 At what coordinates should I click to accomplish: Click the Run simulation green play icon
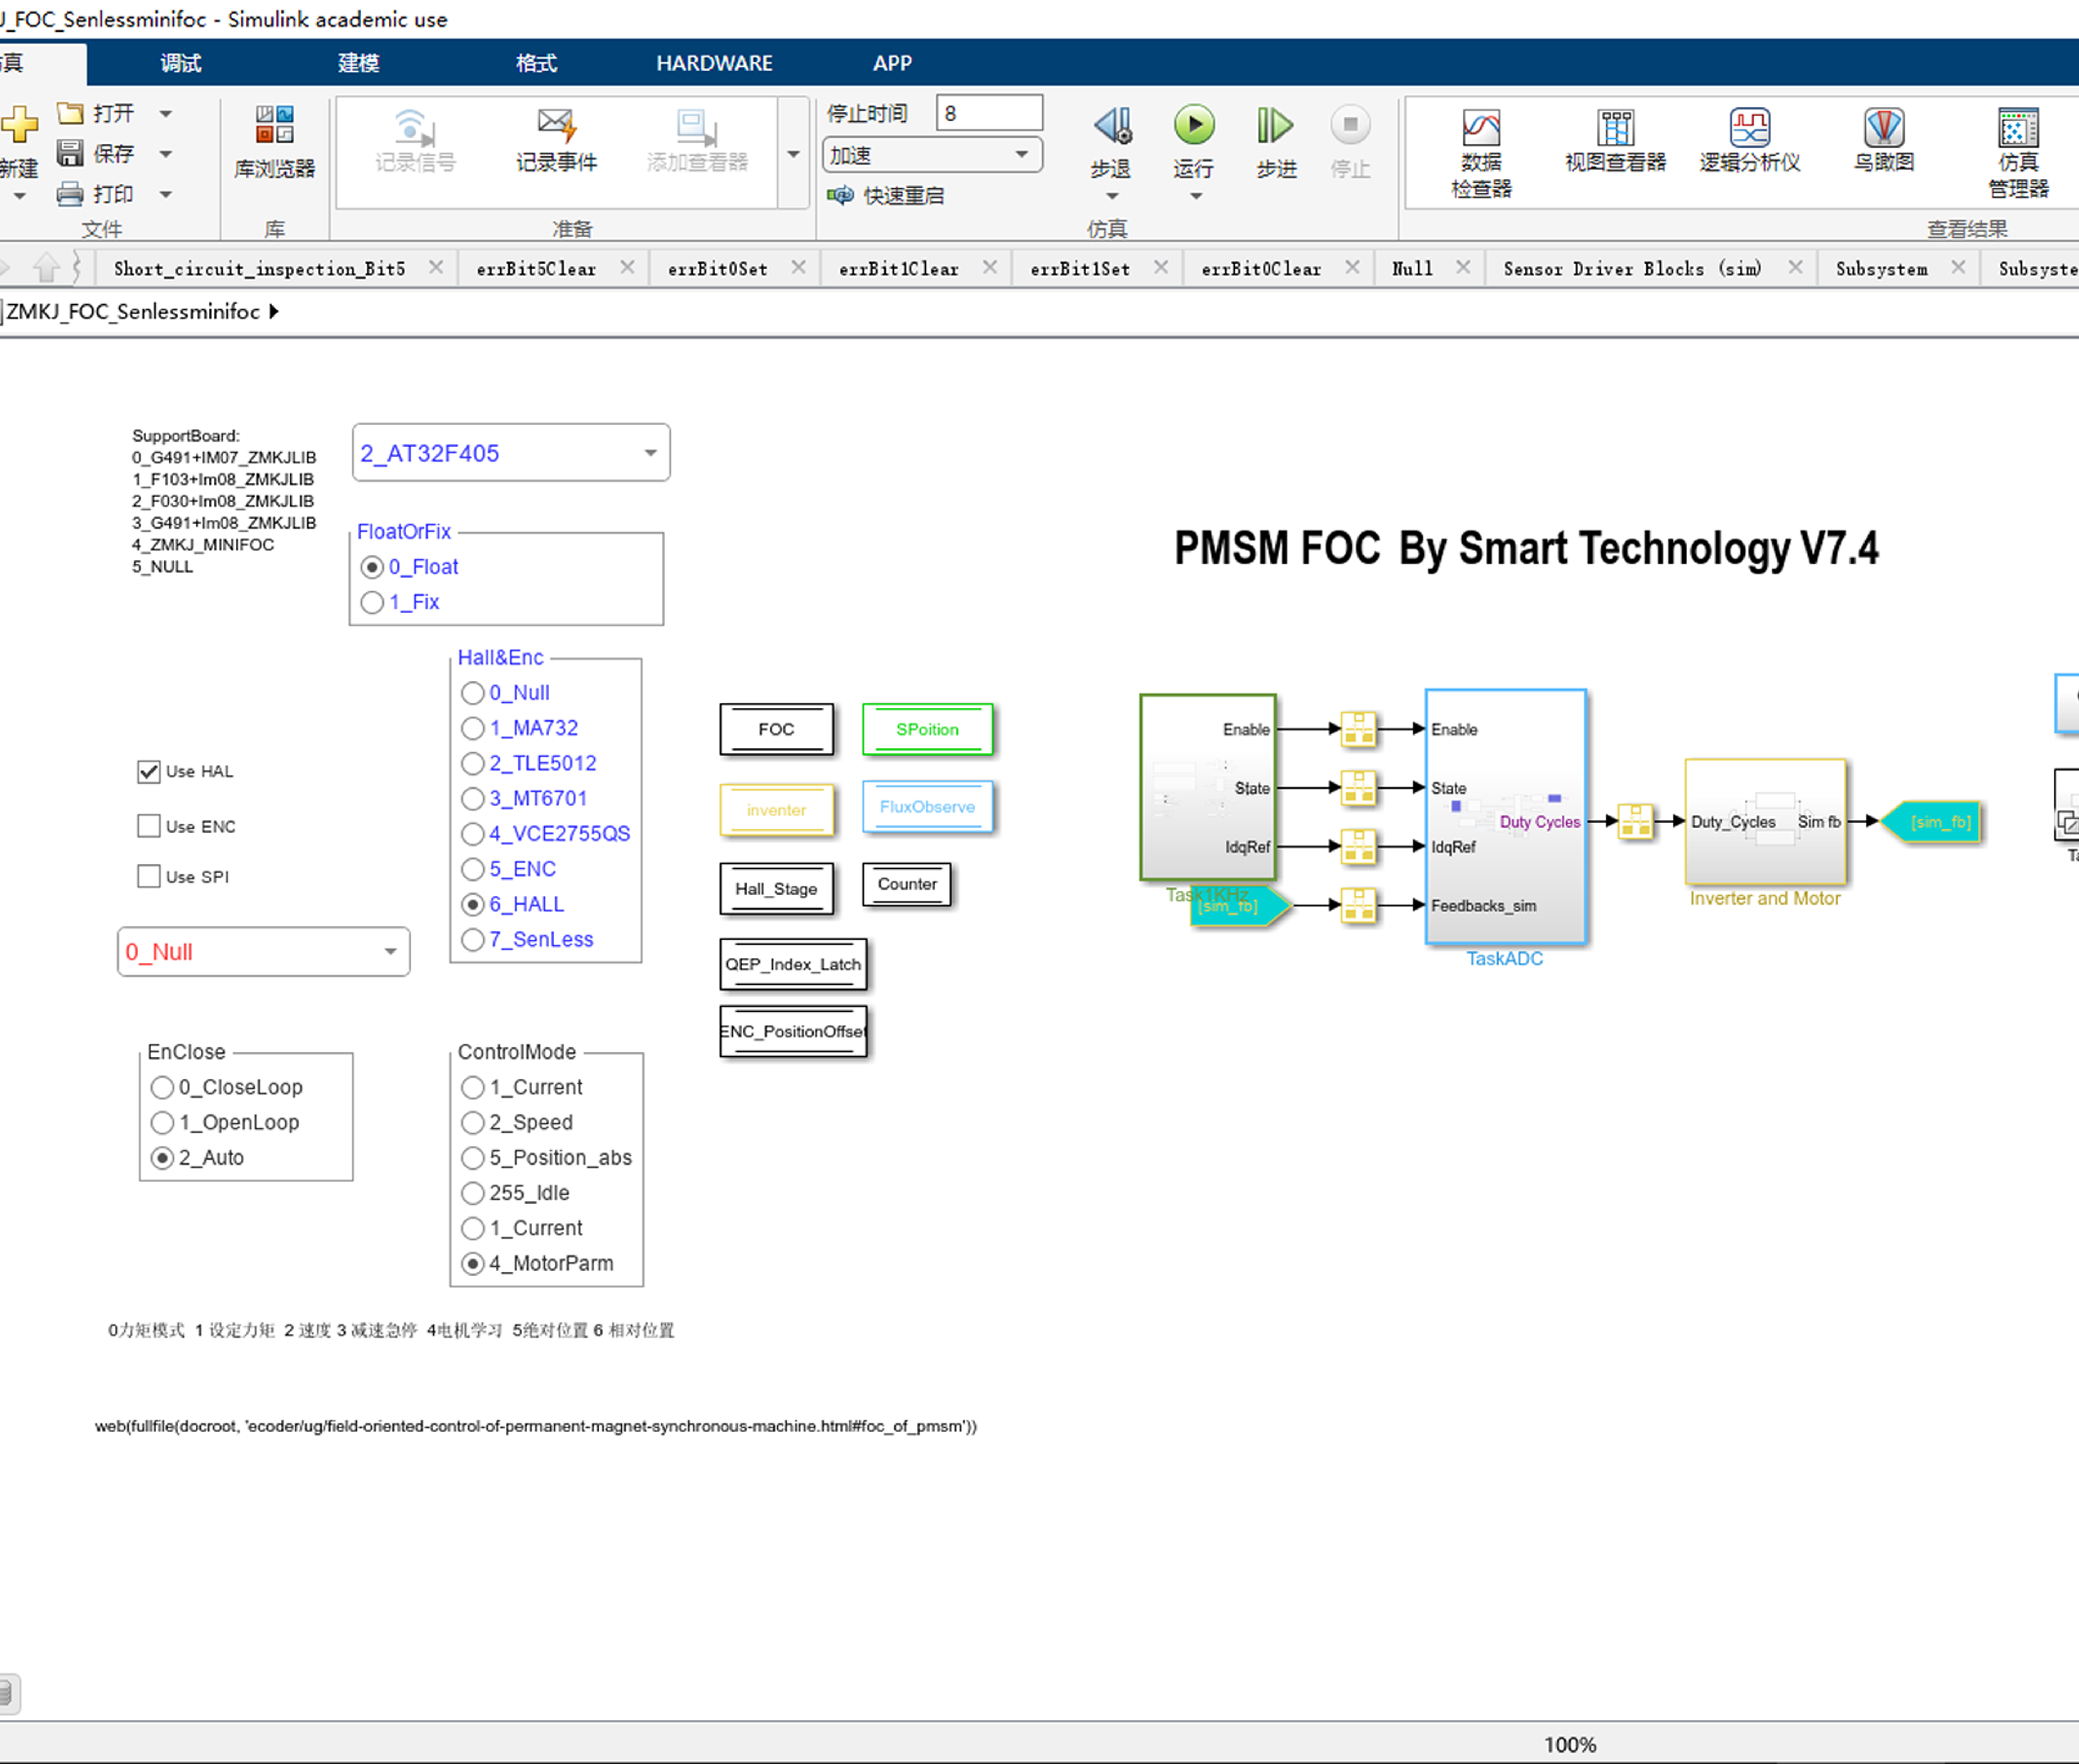(1194, 125)
